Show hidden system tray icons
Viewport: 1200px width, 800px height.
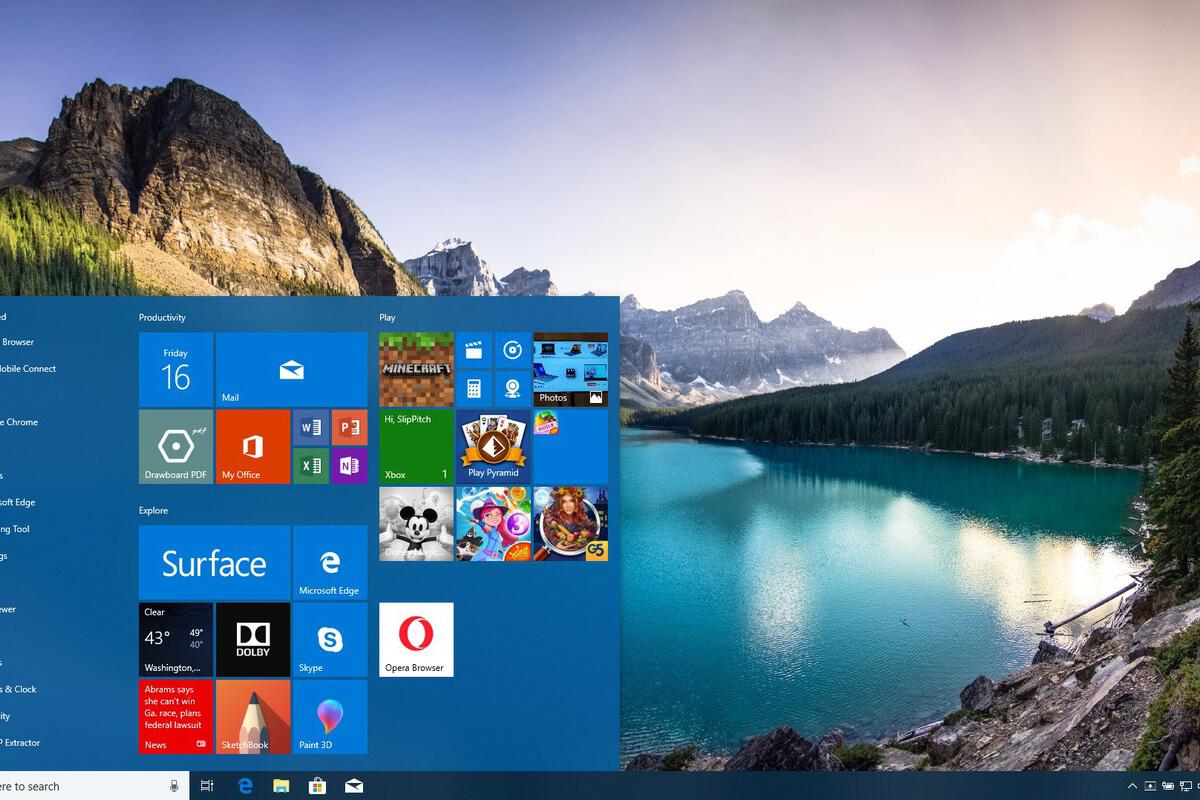[x=1133, y=786]
